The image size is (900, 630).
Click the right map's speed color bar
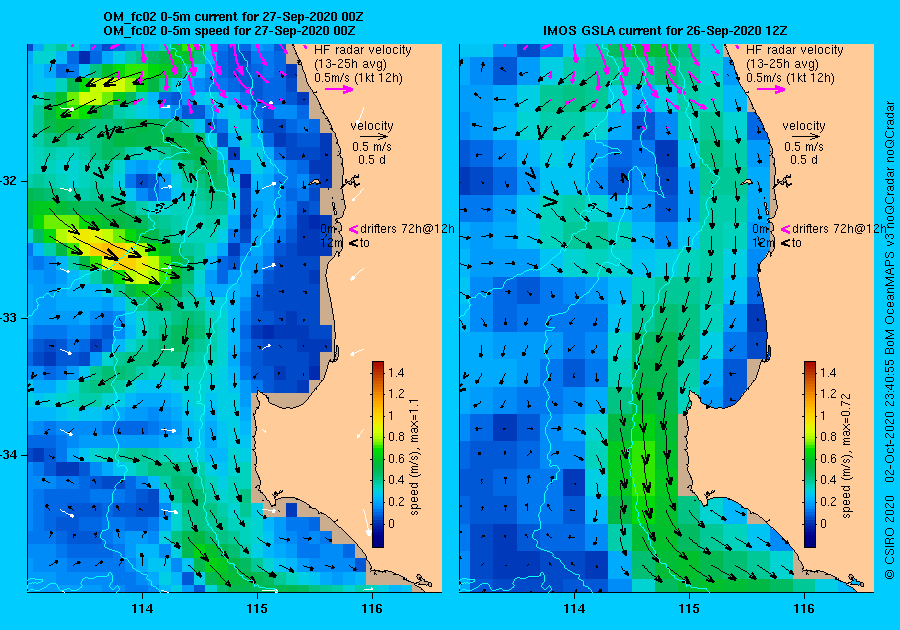(810, 454)
